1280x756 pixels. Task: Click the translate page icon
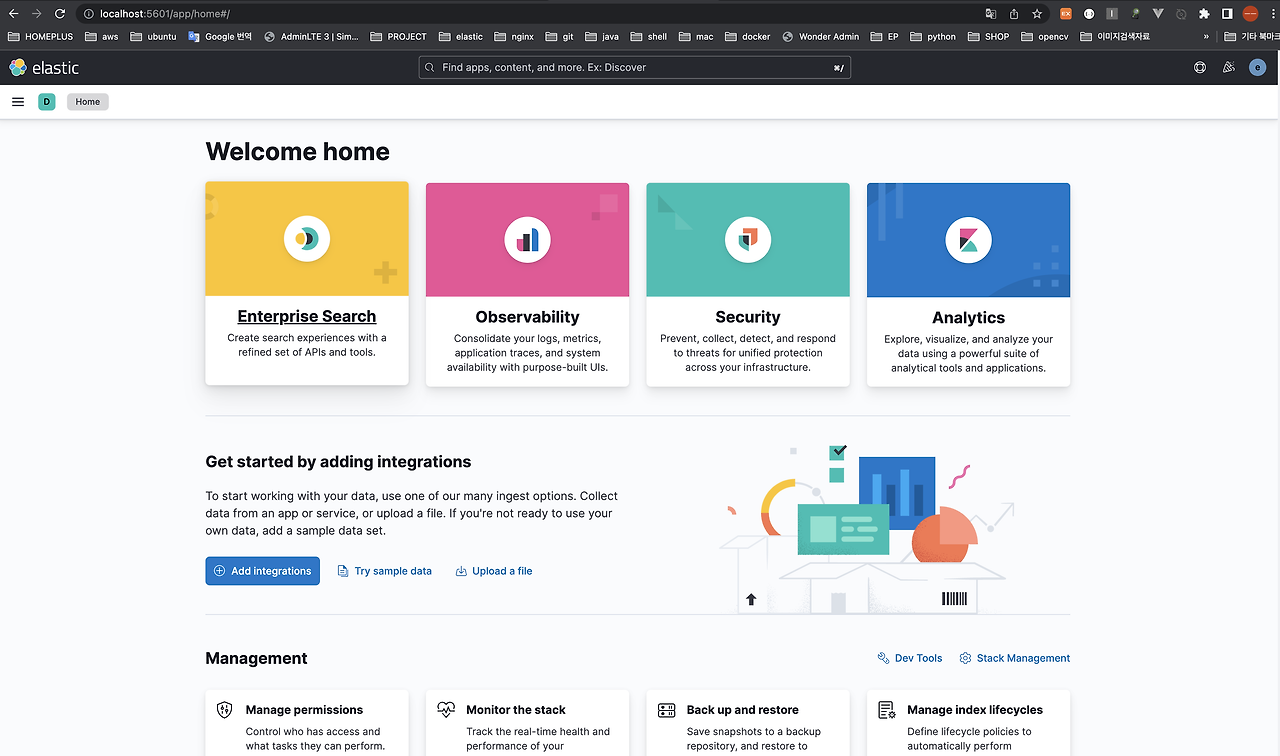(991, 14)
